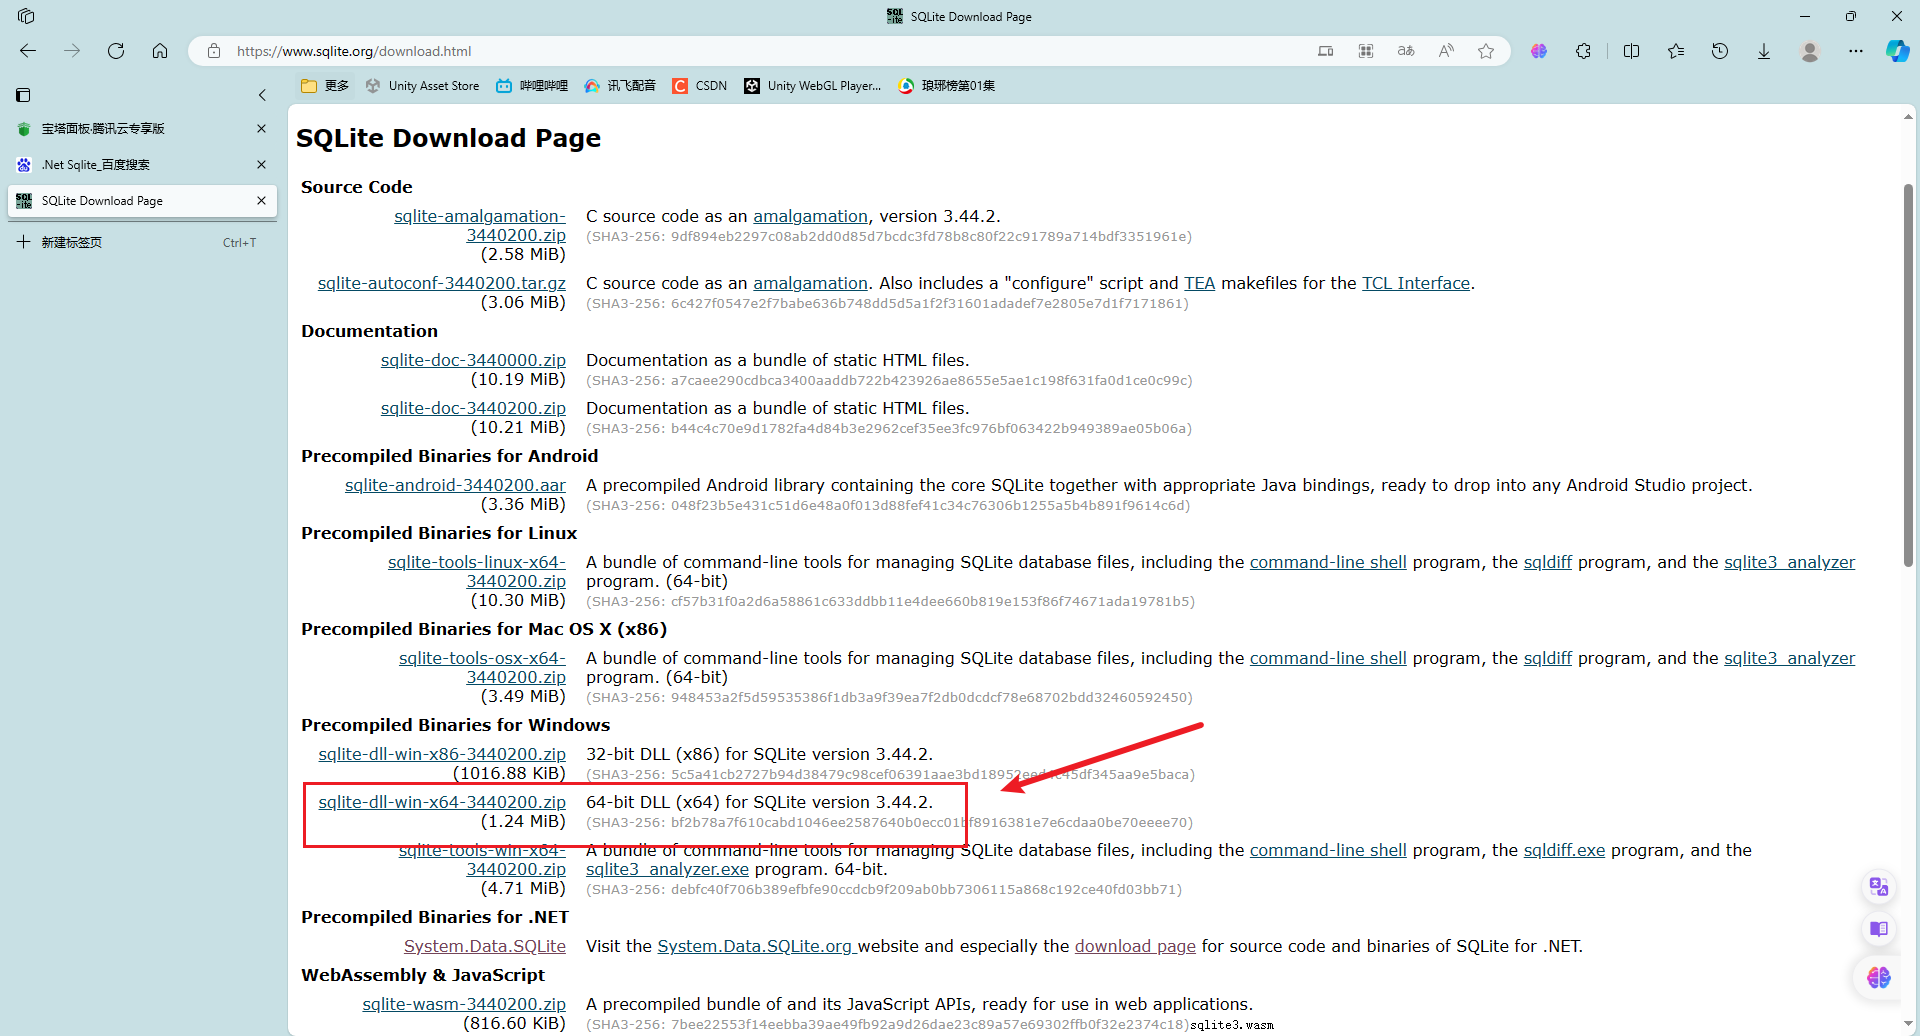Download sqlite-autoconf-3440200.tar.gz
This screenshot has width=1920, height=1036.
pyautogui.click(x=442, y=283)
